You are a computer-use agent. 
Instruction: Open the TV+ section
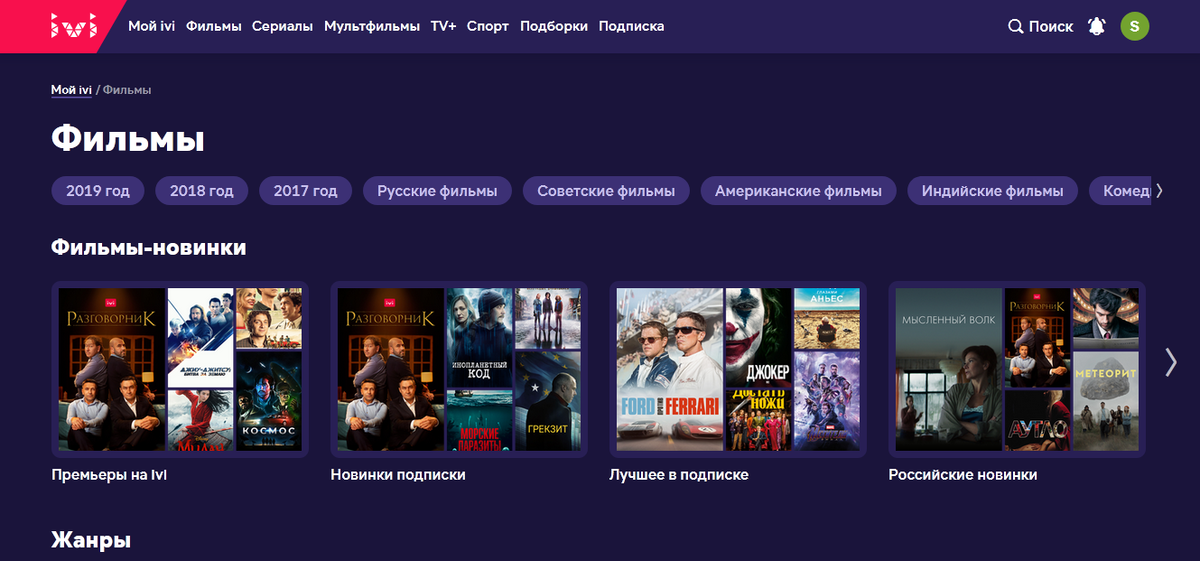(x=443, y=26)
